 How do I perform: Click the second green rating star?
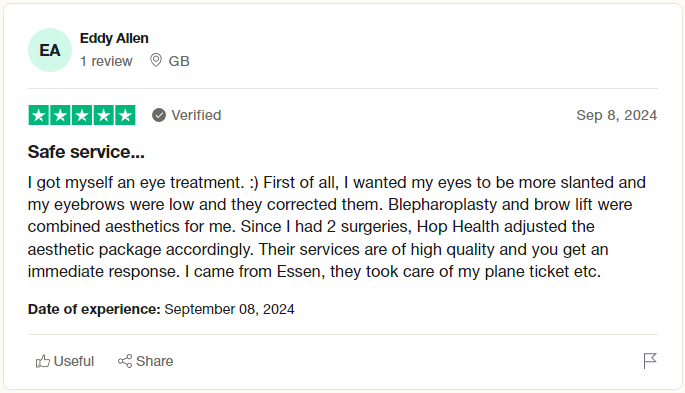[60, 115]
